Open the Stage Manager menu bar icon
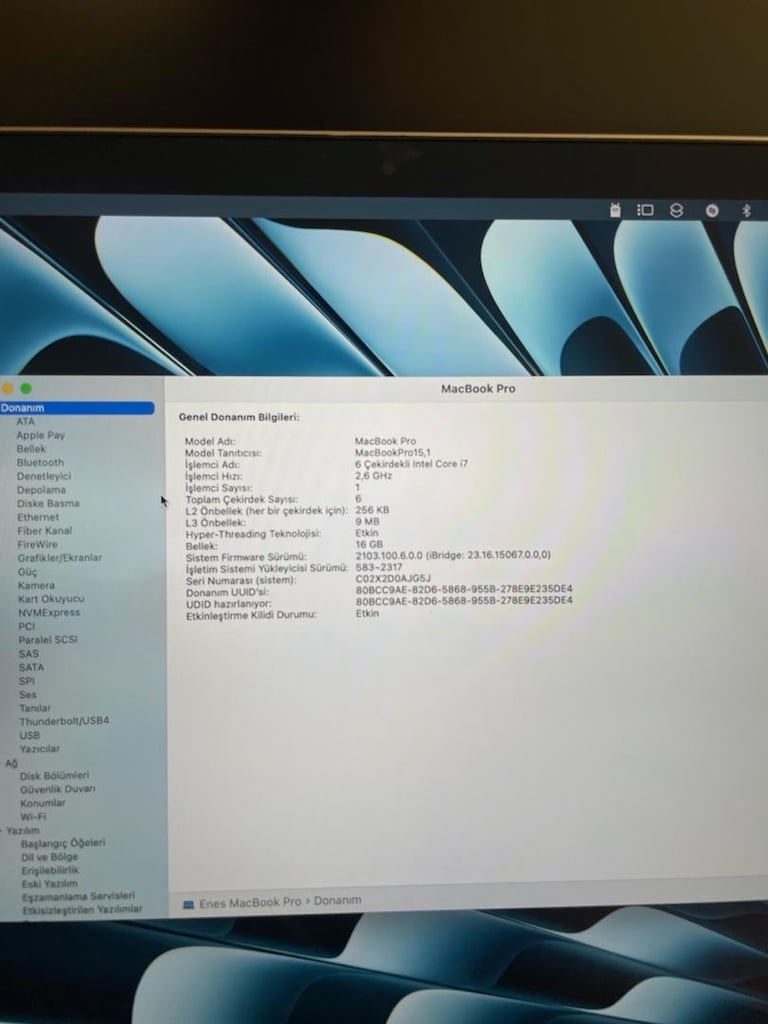Screen dimensions: 768x1024 [x=645, y=210]
